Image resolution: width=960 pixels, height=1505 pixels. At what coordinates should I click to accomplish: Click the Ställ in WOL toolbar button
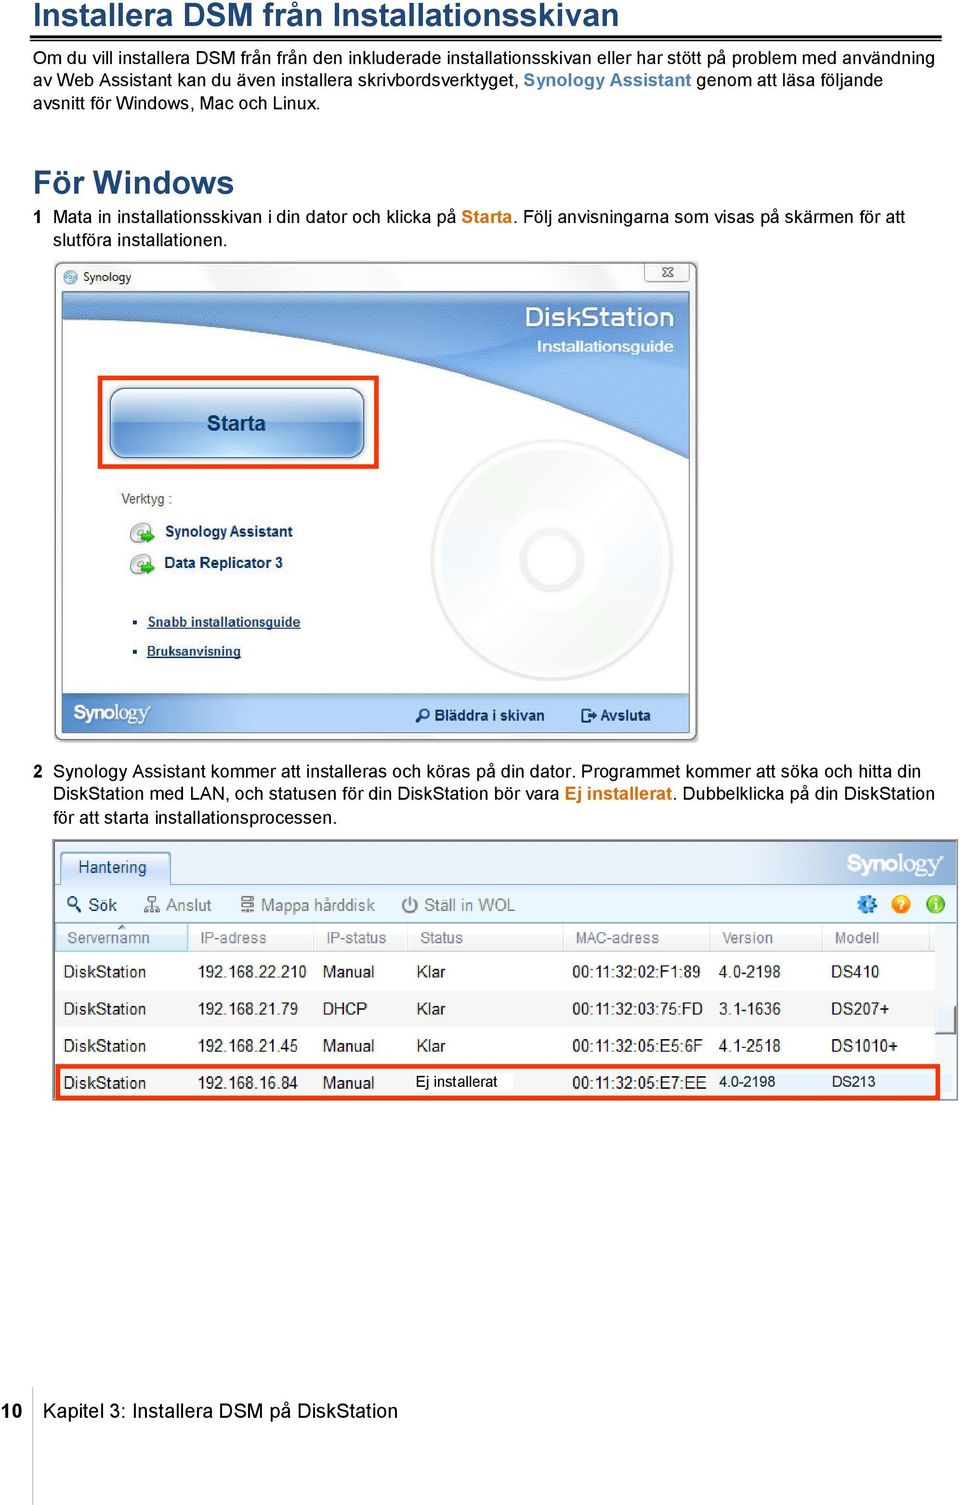[458, 905]
